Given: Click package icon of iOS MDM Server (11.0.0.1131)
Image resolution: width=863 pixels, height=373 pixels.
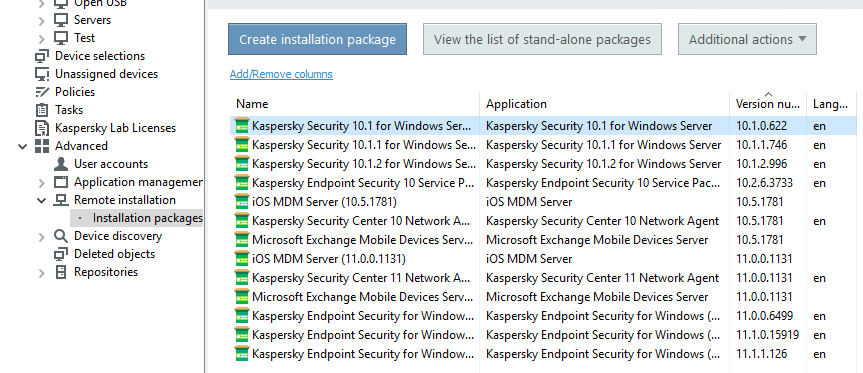Looking at the screenshot, I should click(x=242, y=259).
